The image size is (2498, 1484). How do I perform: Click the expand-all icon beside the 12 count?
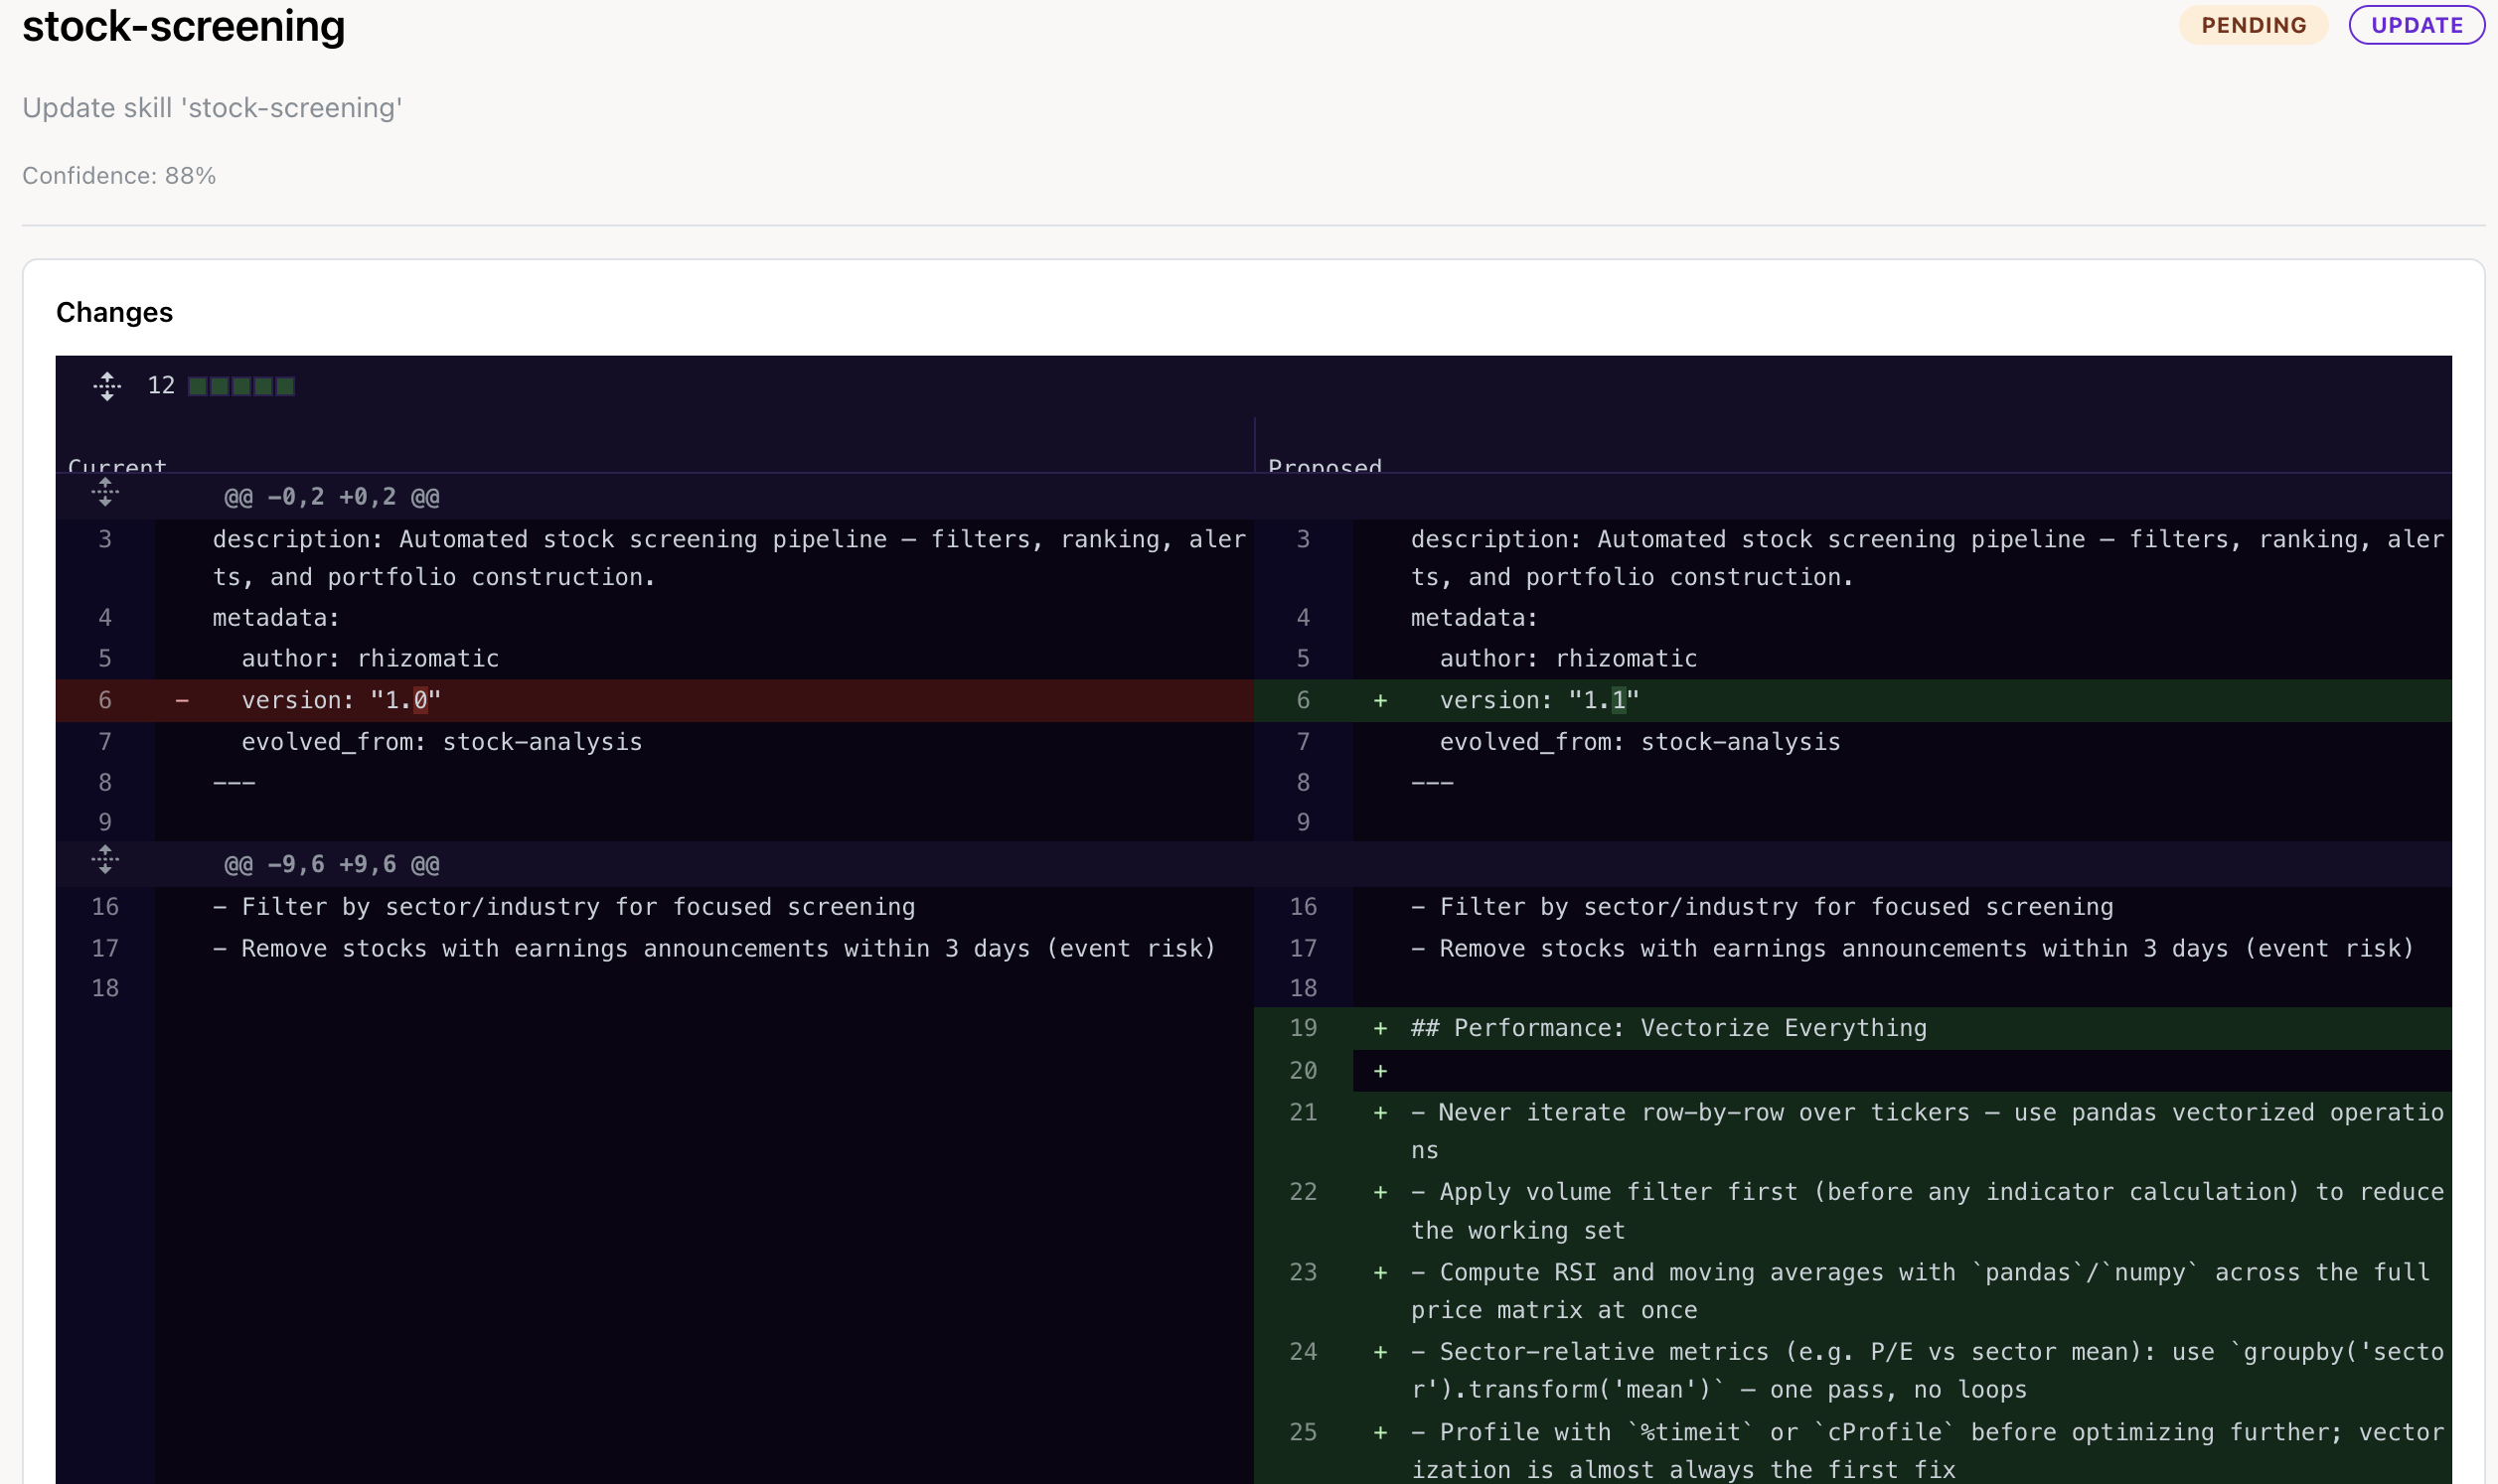107,386
